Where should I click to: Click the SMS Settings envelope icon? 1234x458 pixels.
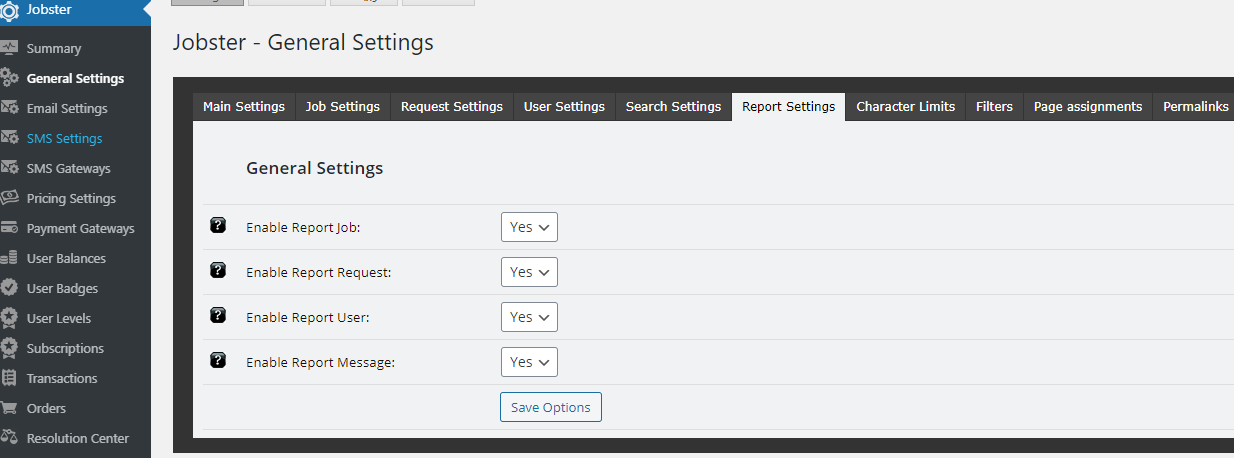coord(9,138)
